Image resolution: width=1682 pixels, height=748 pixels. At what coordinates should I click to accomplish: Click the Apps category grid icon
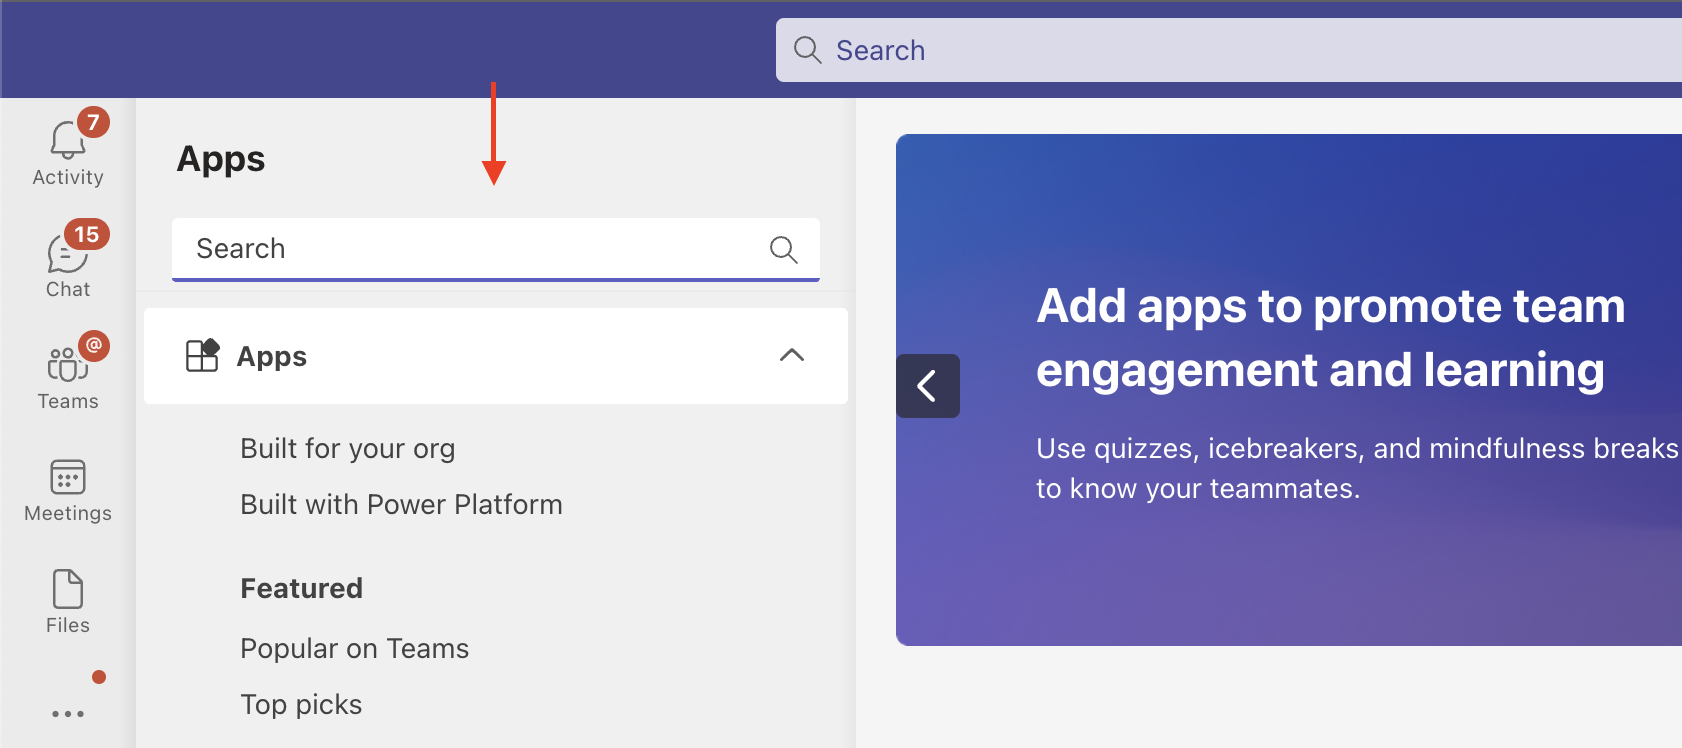click(203, 355)
